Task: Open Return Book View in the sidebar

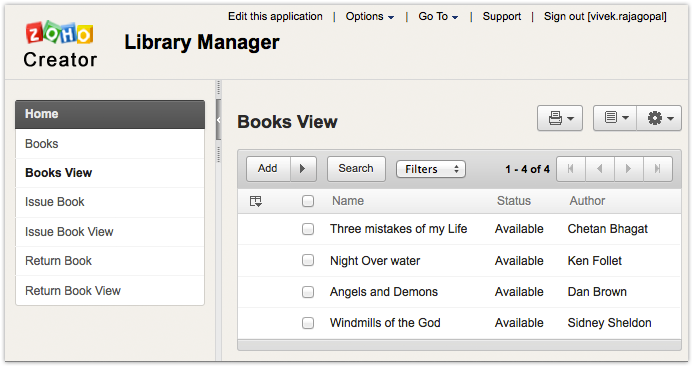Action: pyautogui.click(x=110, y=291)
